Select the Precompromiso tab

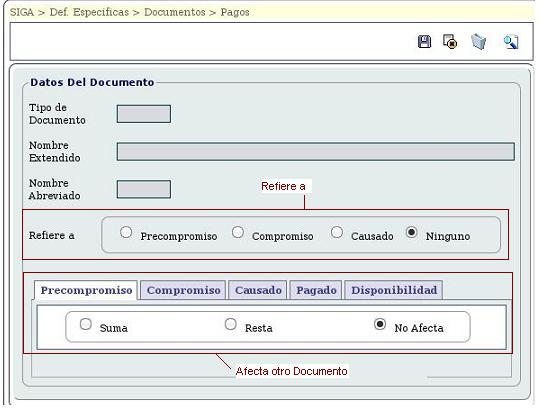pyautogui.click(x=86, y=290)
